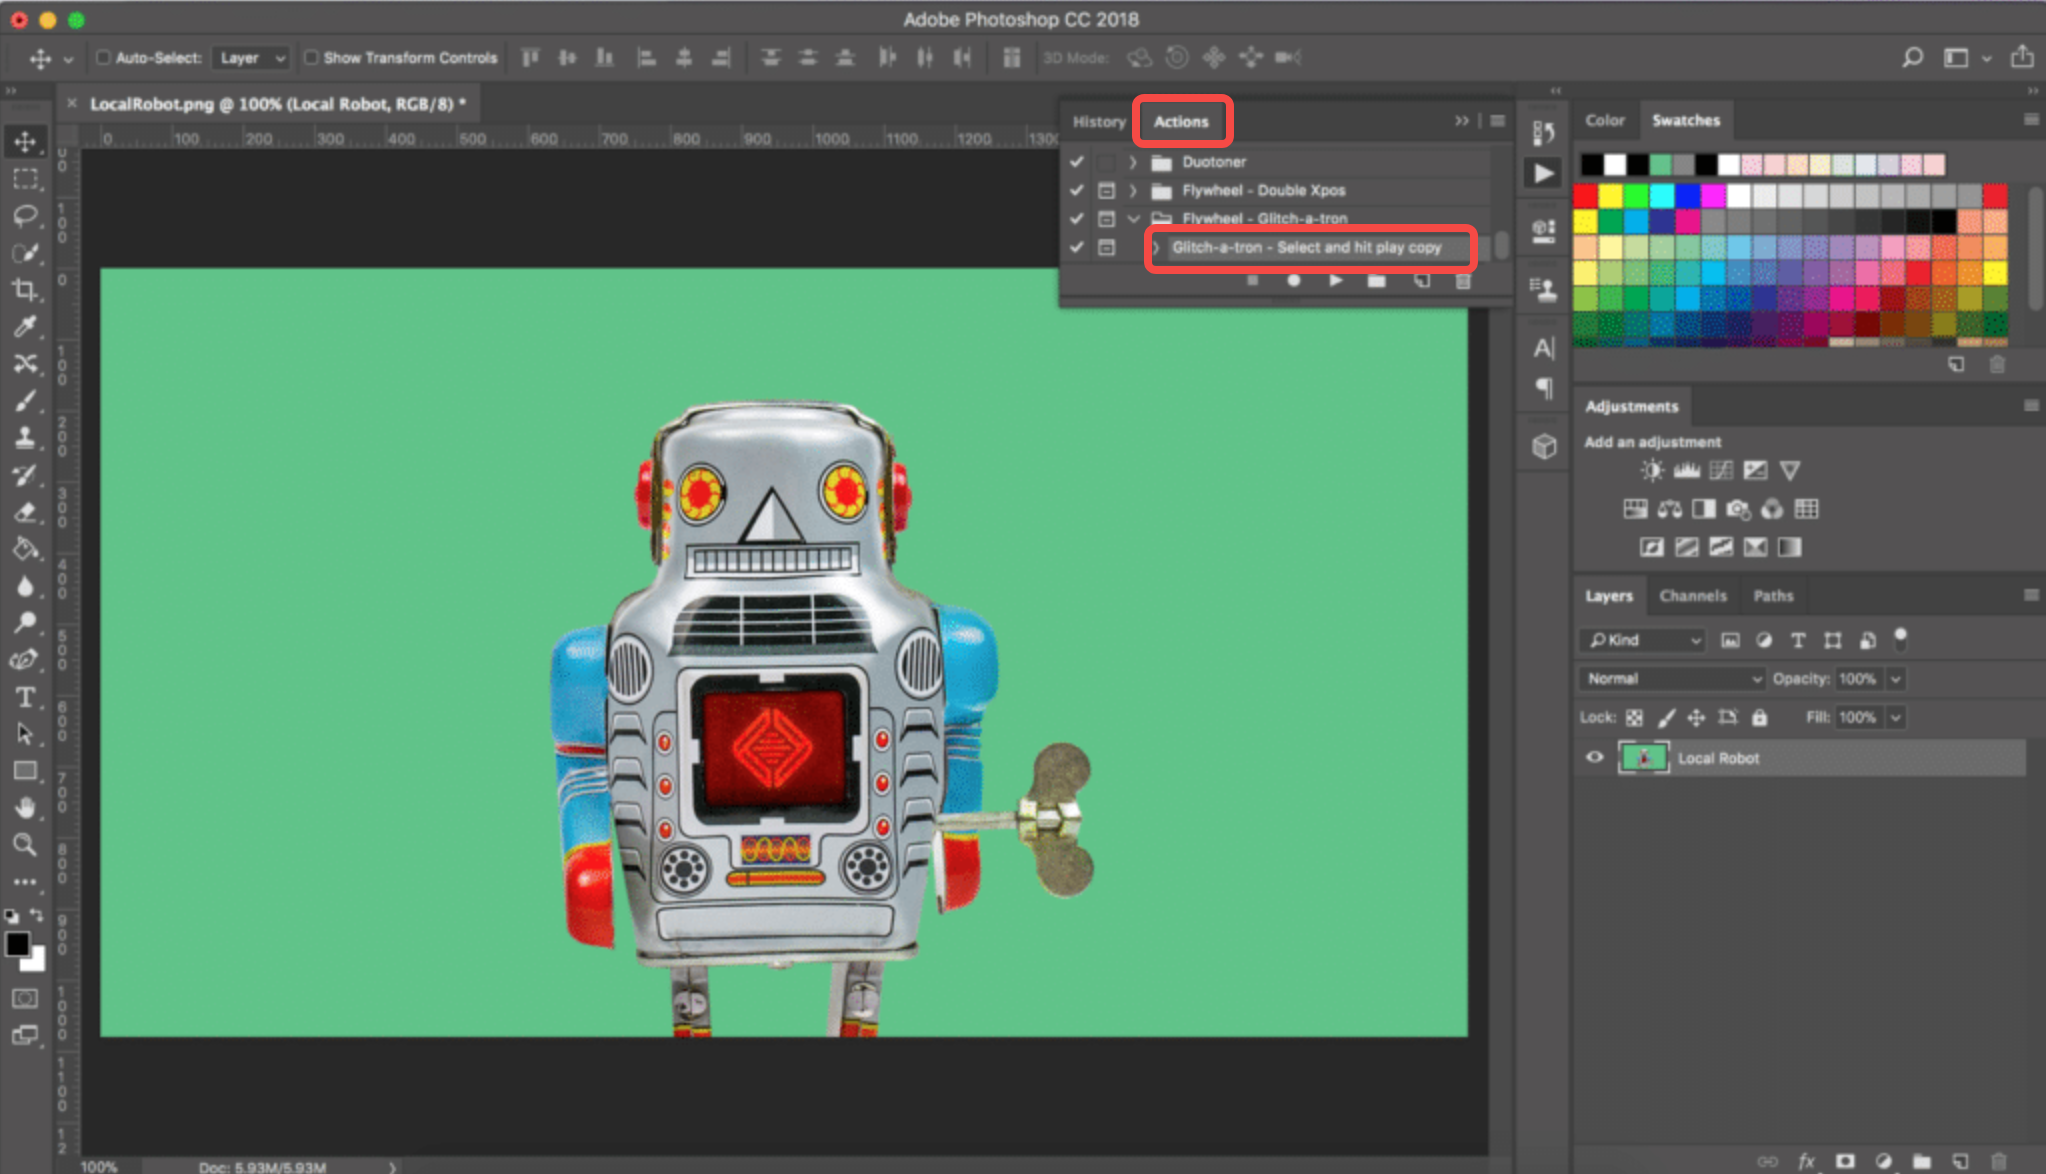The width and height of the screenshot is (2046, 1174).
Task: Collapse the Flywheel - Glitch-a-tron folder
Action: tap(1134, 218)
